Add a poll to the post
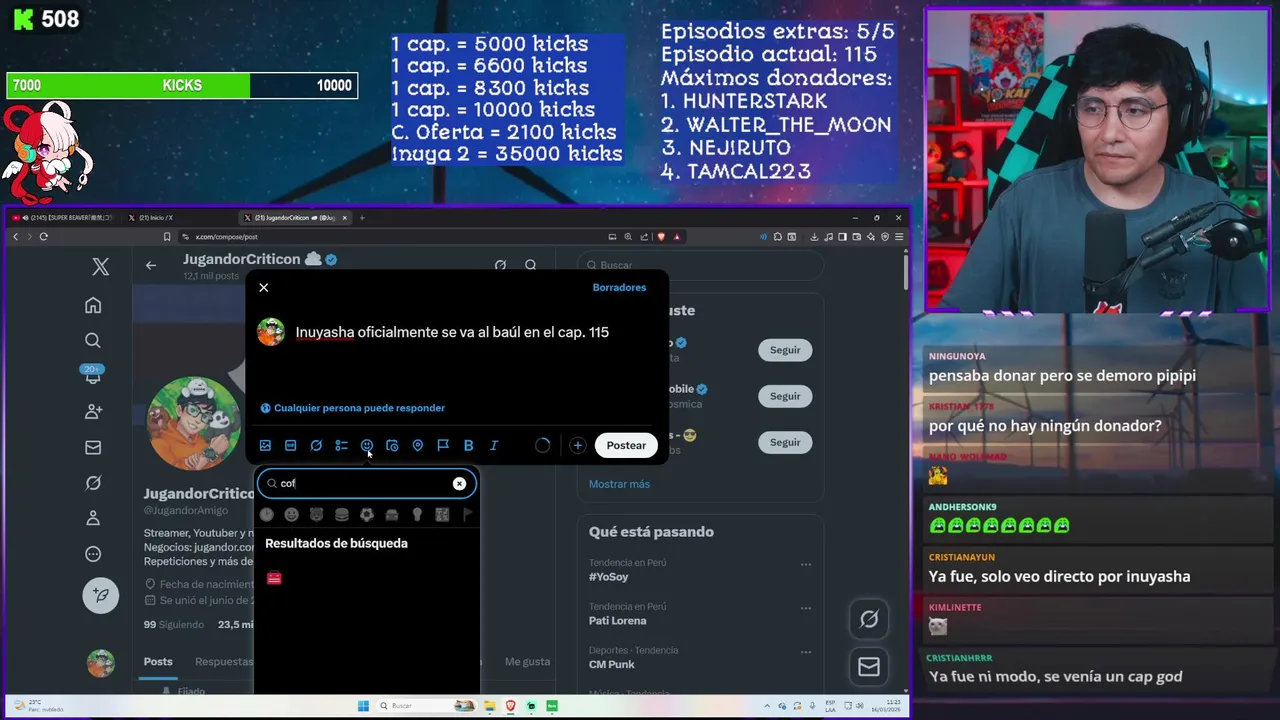This screenshot has height=720, width=1280. click(x=341, y=445)
